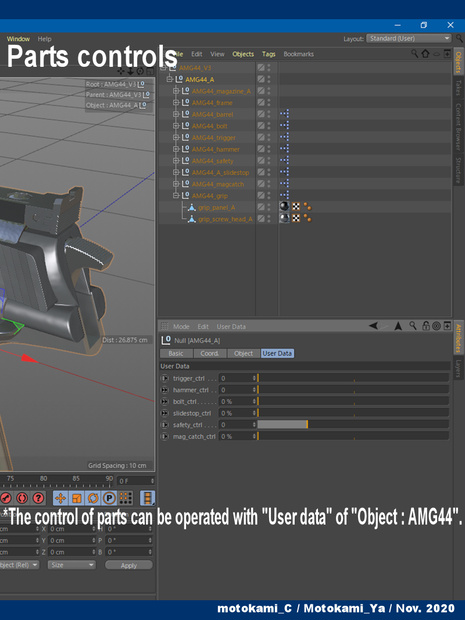Toggle the Parameter (P) key icon
The width and height of the screenshot is (465, 620).
point(109,498)
